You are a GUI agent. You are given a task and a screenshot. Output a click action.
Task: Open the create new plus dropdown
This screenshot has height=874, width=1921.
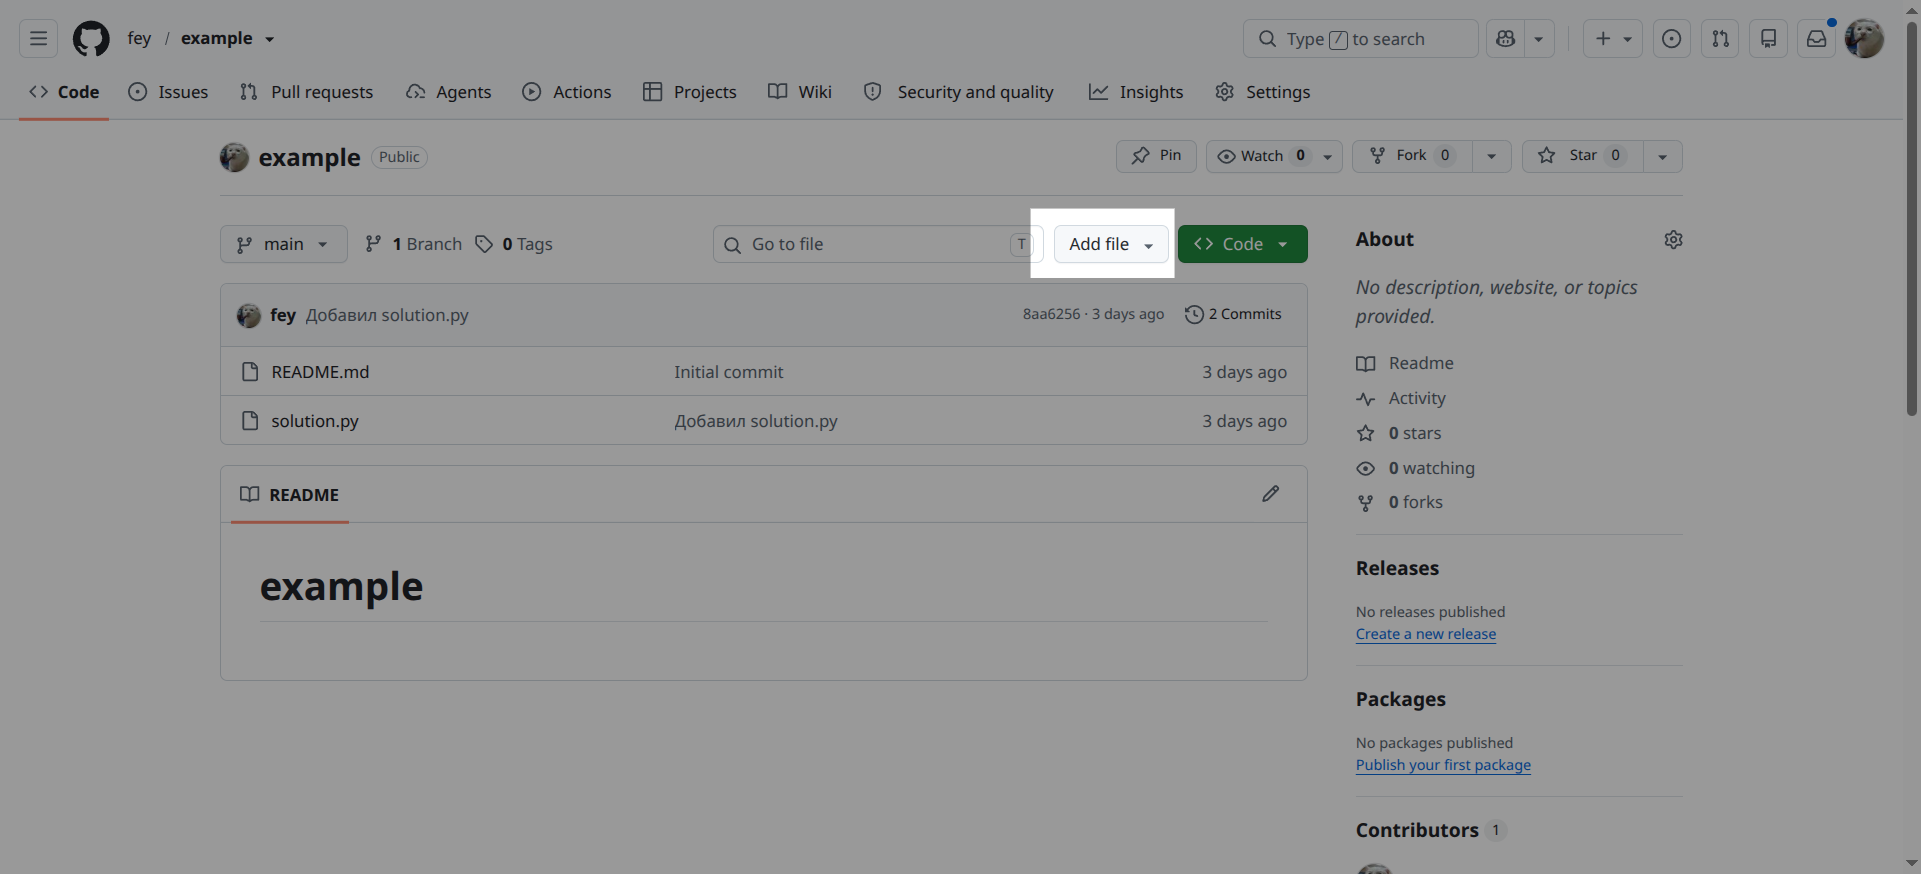[1612, 39]
